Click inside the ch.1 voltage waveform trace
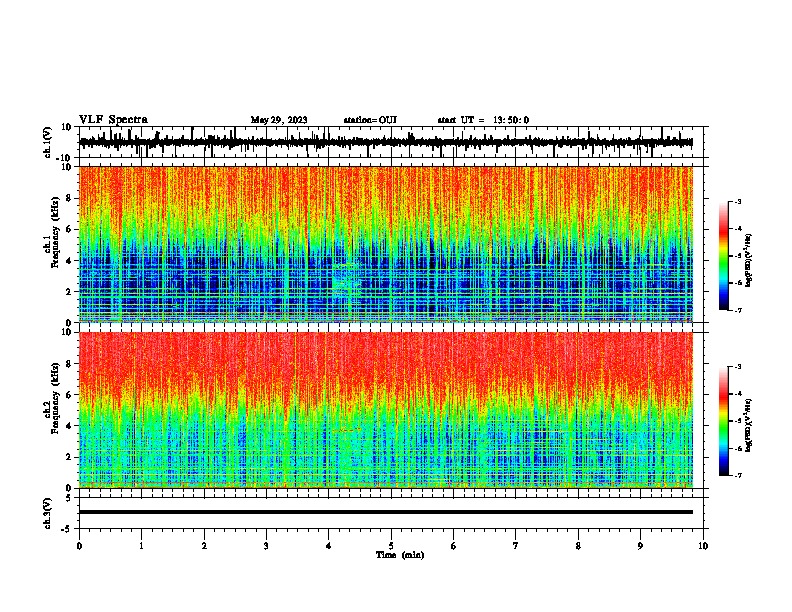 click(386, 143)
